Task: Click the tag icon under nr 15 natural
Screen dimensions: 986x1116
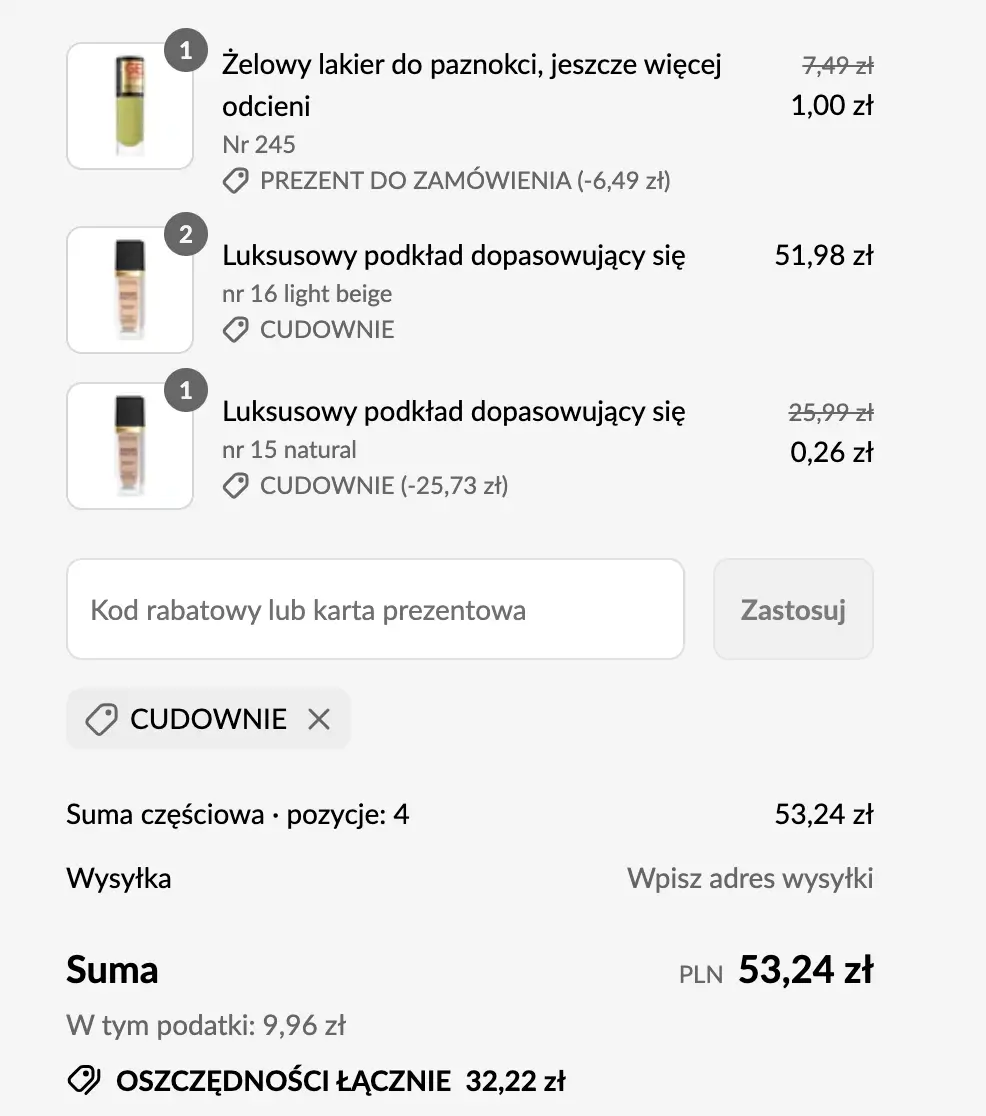Action: click(x=236, y=486)
